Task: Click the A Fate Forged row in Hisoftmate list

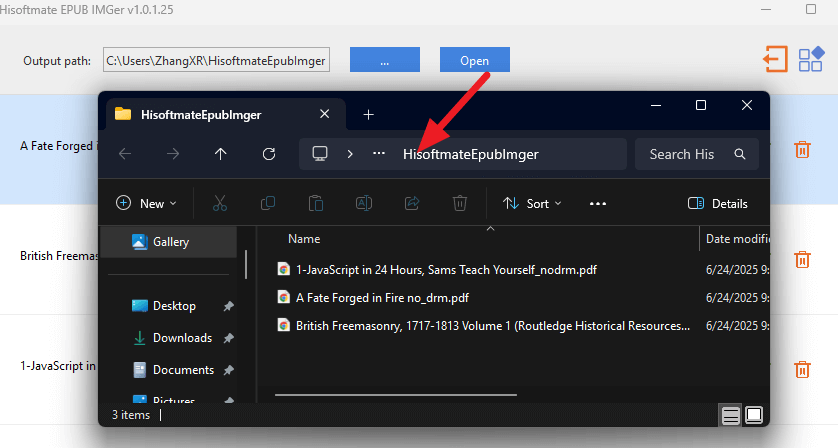Action: click(x=49, y=150)
